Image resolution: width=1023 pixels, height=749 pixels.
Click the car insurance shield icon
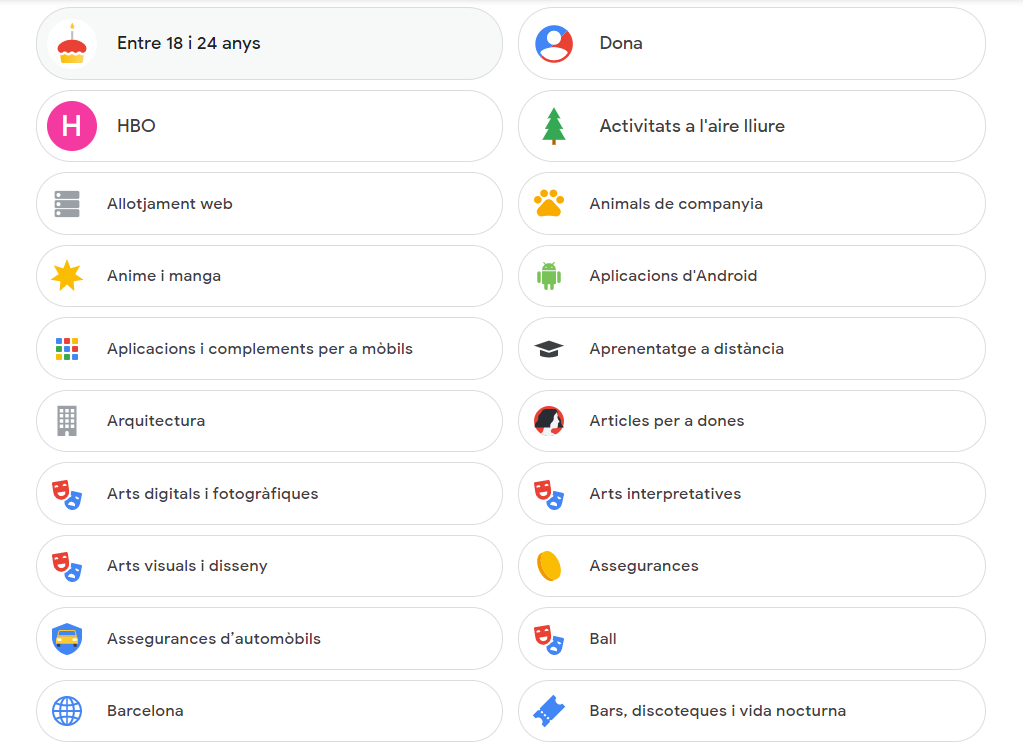click(x=67, y=639)
